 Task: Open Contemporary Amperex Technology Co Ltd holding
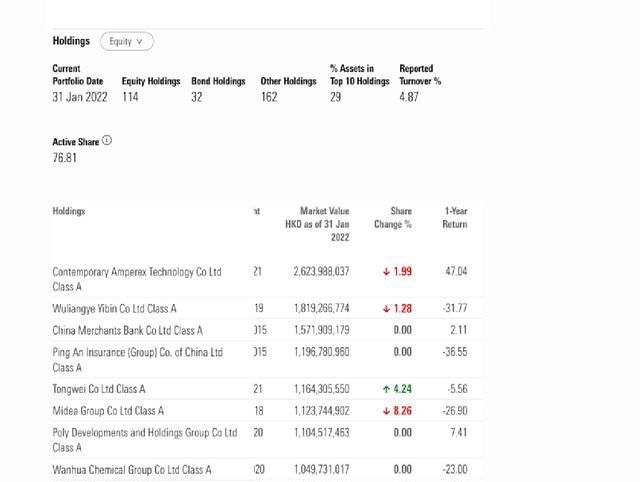click(137, 279)
